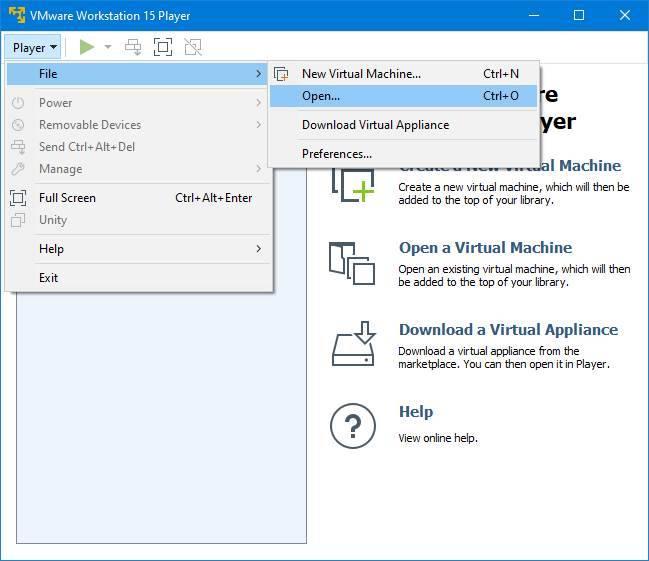
Task: Click the Create a New Virtual Machine icon
Action: [353, 185]
